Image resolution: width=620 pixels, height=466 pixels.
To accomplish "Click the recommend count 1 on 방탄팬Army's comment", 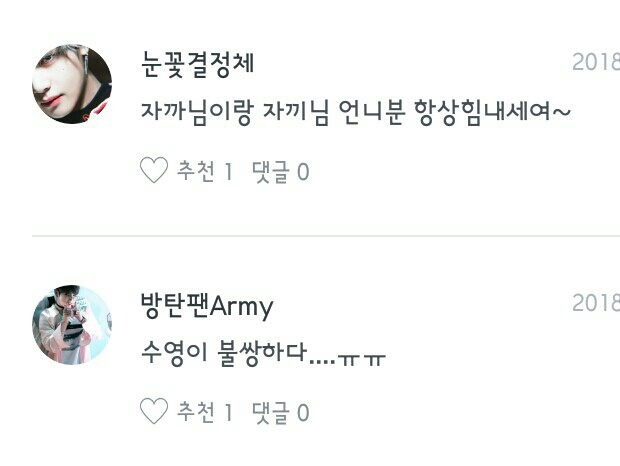I will (x=229, y=413).
